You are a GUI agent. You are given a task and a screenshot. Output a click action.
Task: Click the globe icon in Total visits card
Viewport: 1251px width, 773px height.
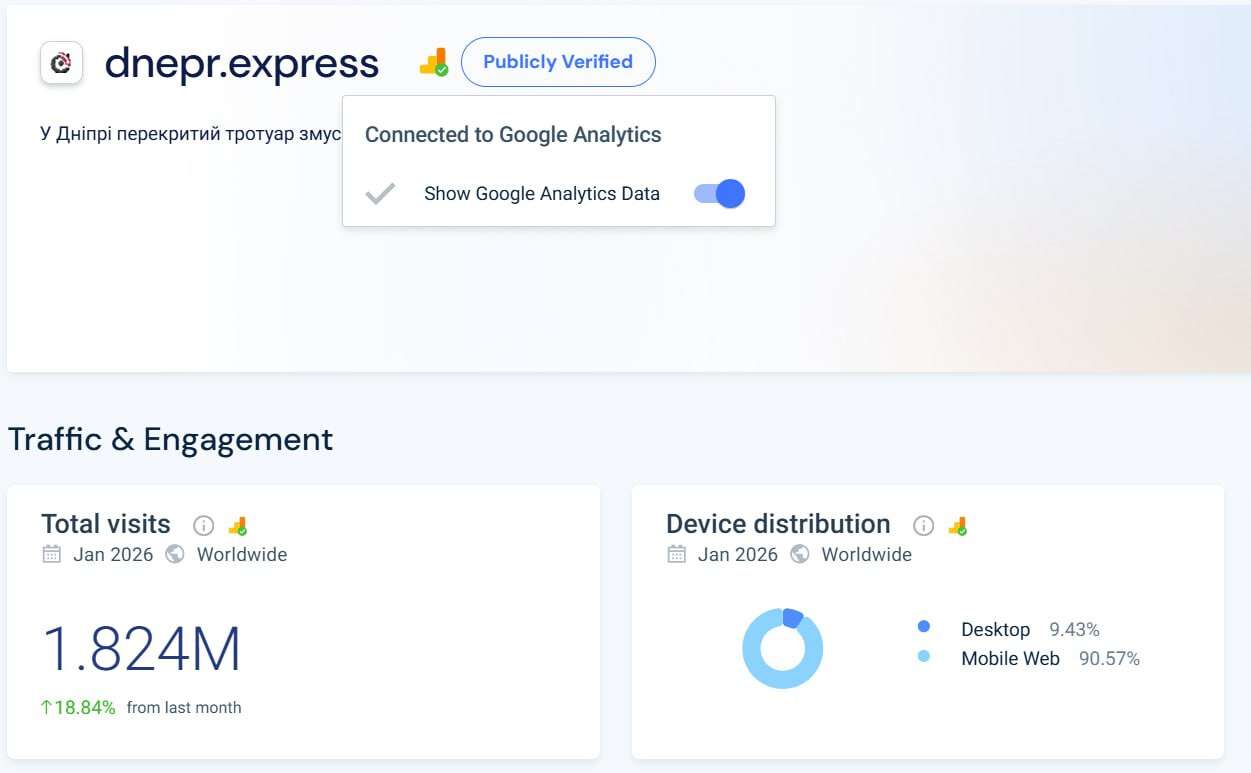point(175,554)
